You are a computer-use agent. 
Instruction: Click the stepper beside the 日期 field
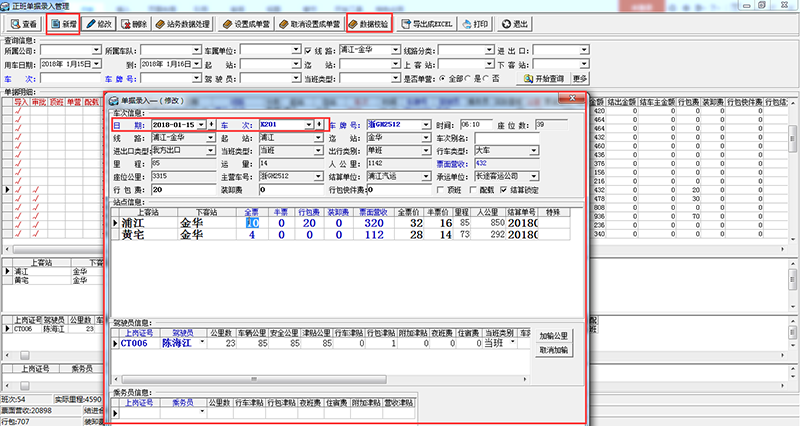pyautogui.click(x=211, y=124)
